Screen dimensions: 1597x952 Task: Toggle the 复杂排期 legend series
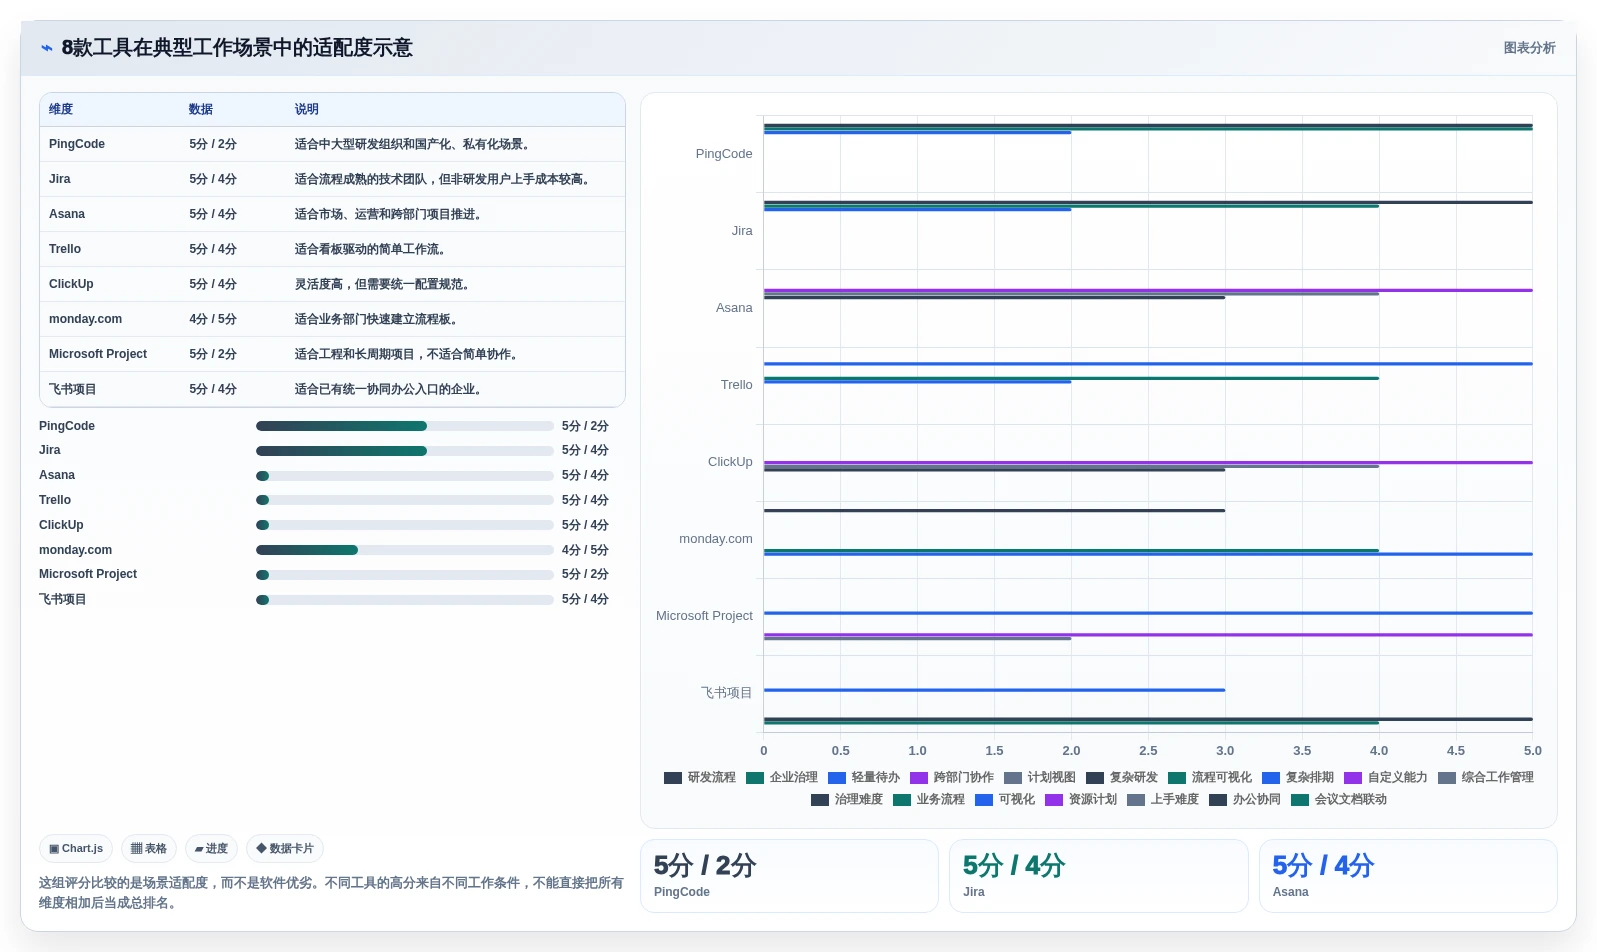point(1298,778)
